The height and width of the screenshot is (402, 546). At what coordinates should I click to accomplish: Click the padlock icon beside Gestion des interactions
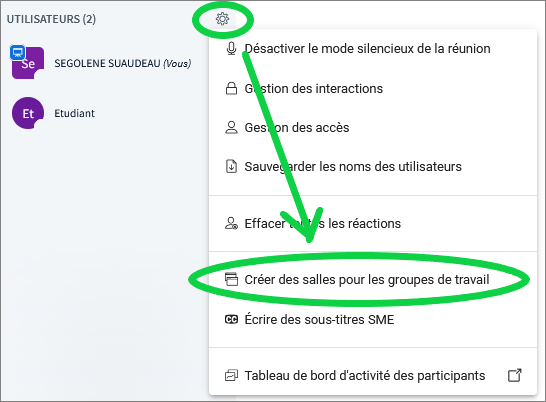[231, 88]
